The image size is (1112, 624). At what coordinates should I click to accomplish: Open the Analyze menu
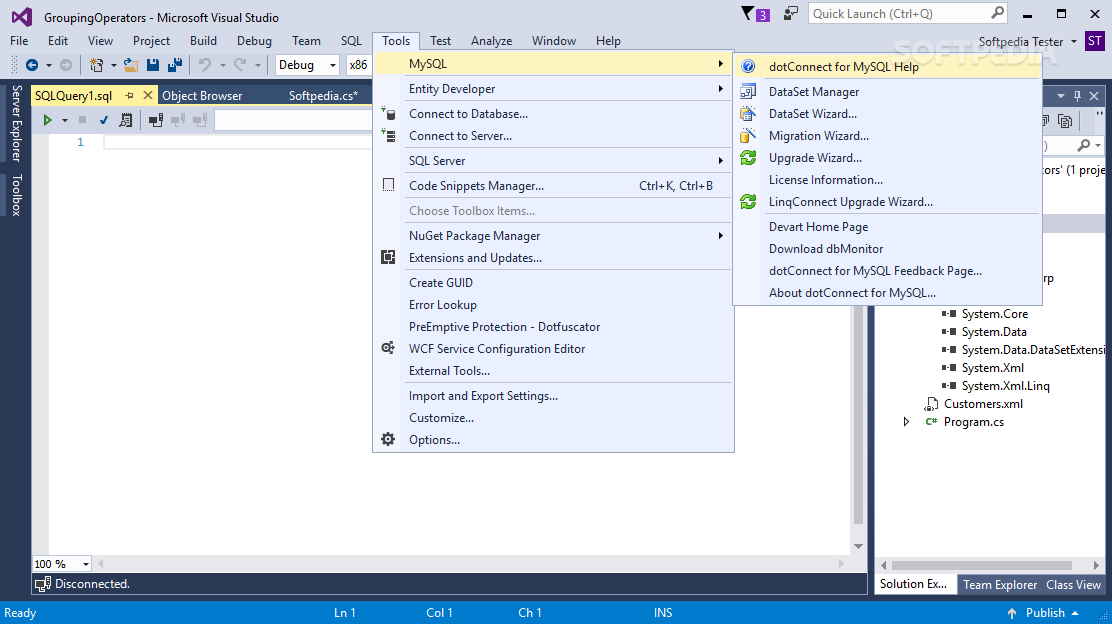point(491,41)
